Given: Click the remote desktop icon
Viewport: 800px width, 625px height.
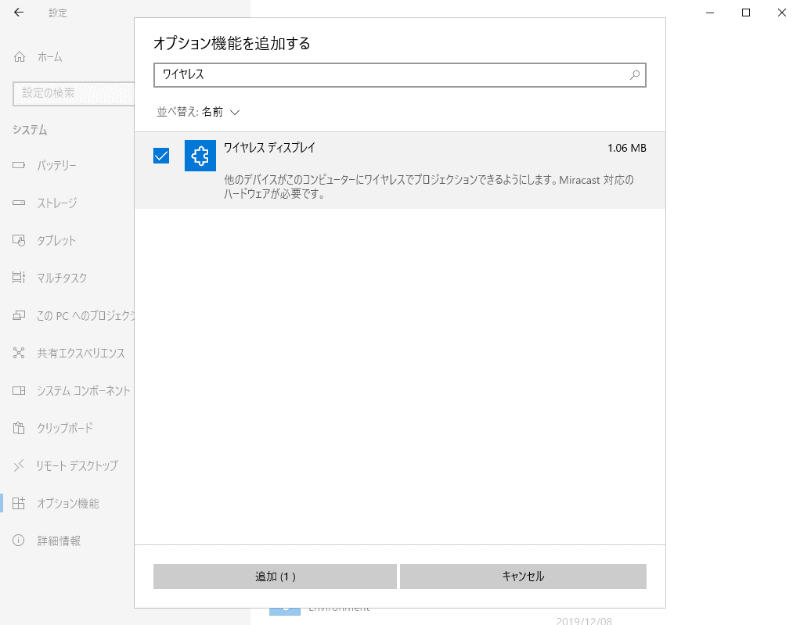Looking at the screenshot, I should tap(19, 465).
